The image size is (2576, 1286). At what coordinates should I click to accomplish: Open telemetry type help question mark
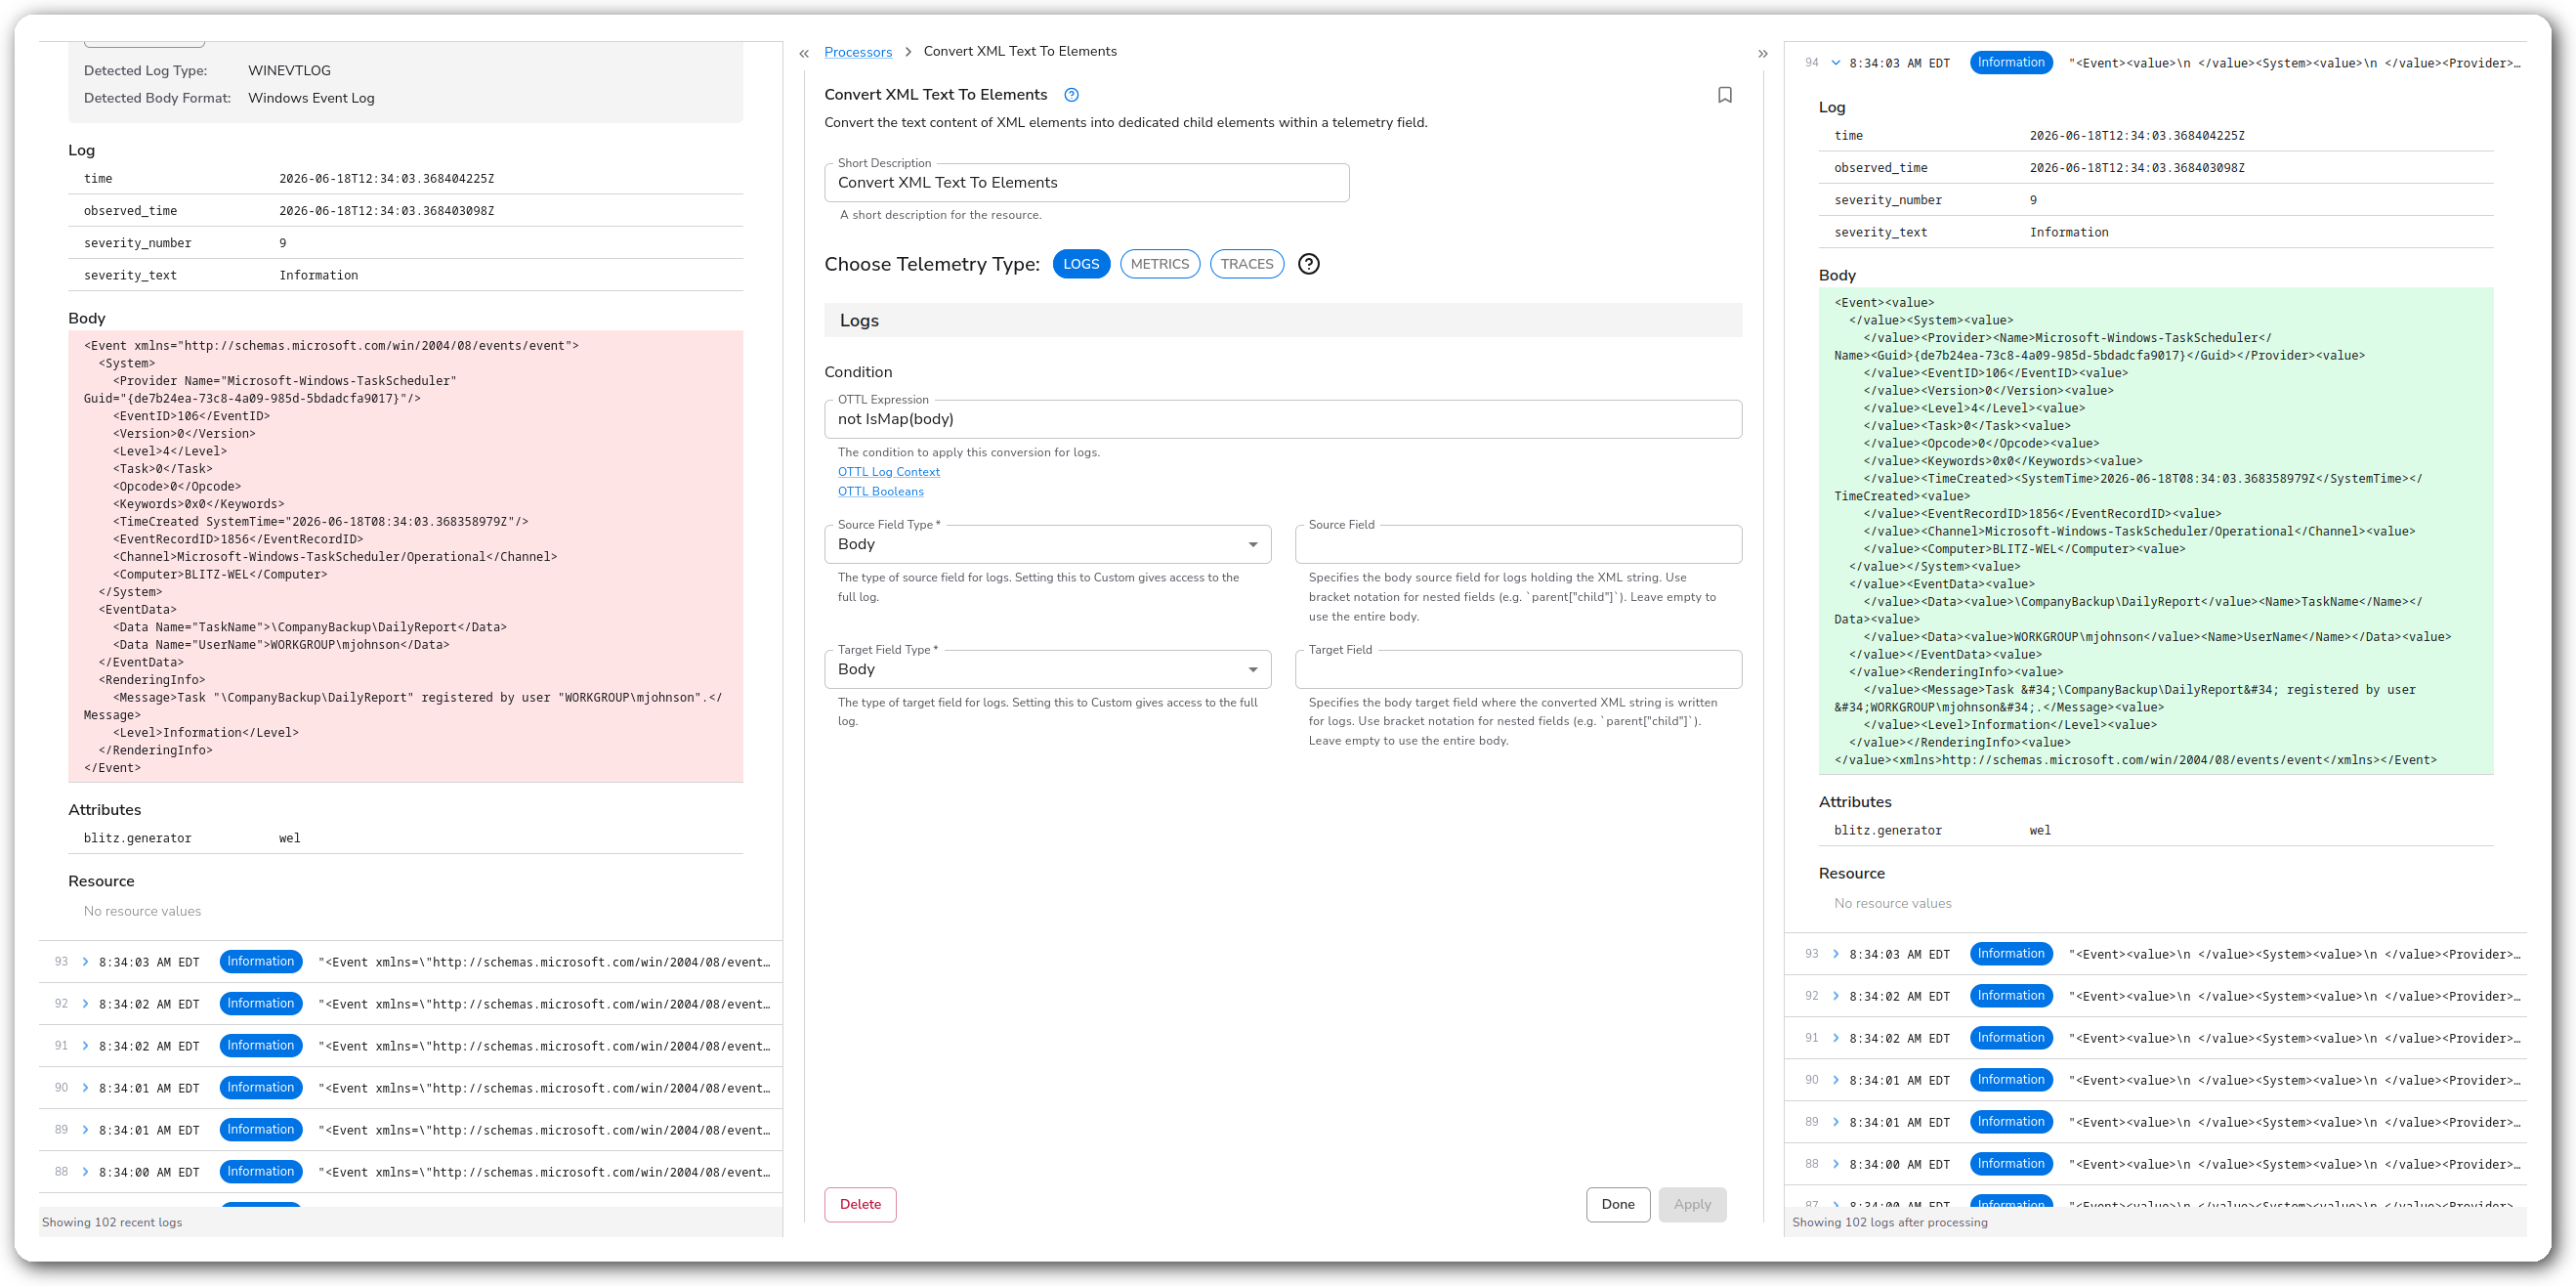click(x=1308, y=264)
